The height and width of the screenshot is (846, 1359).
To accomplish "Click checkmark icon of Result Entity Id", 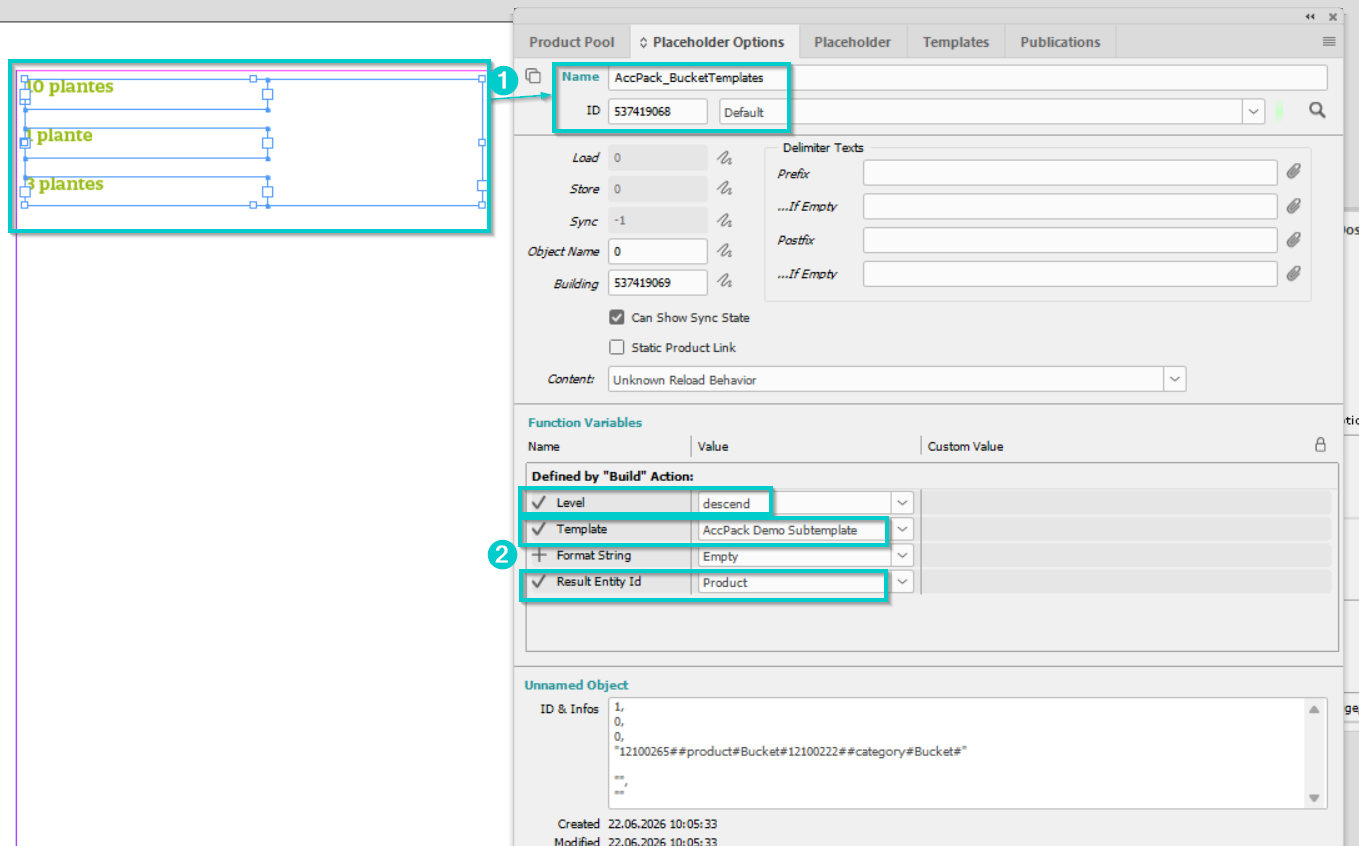I will (539, 581).
